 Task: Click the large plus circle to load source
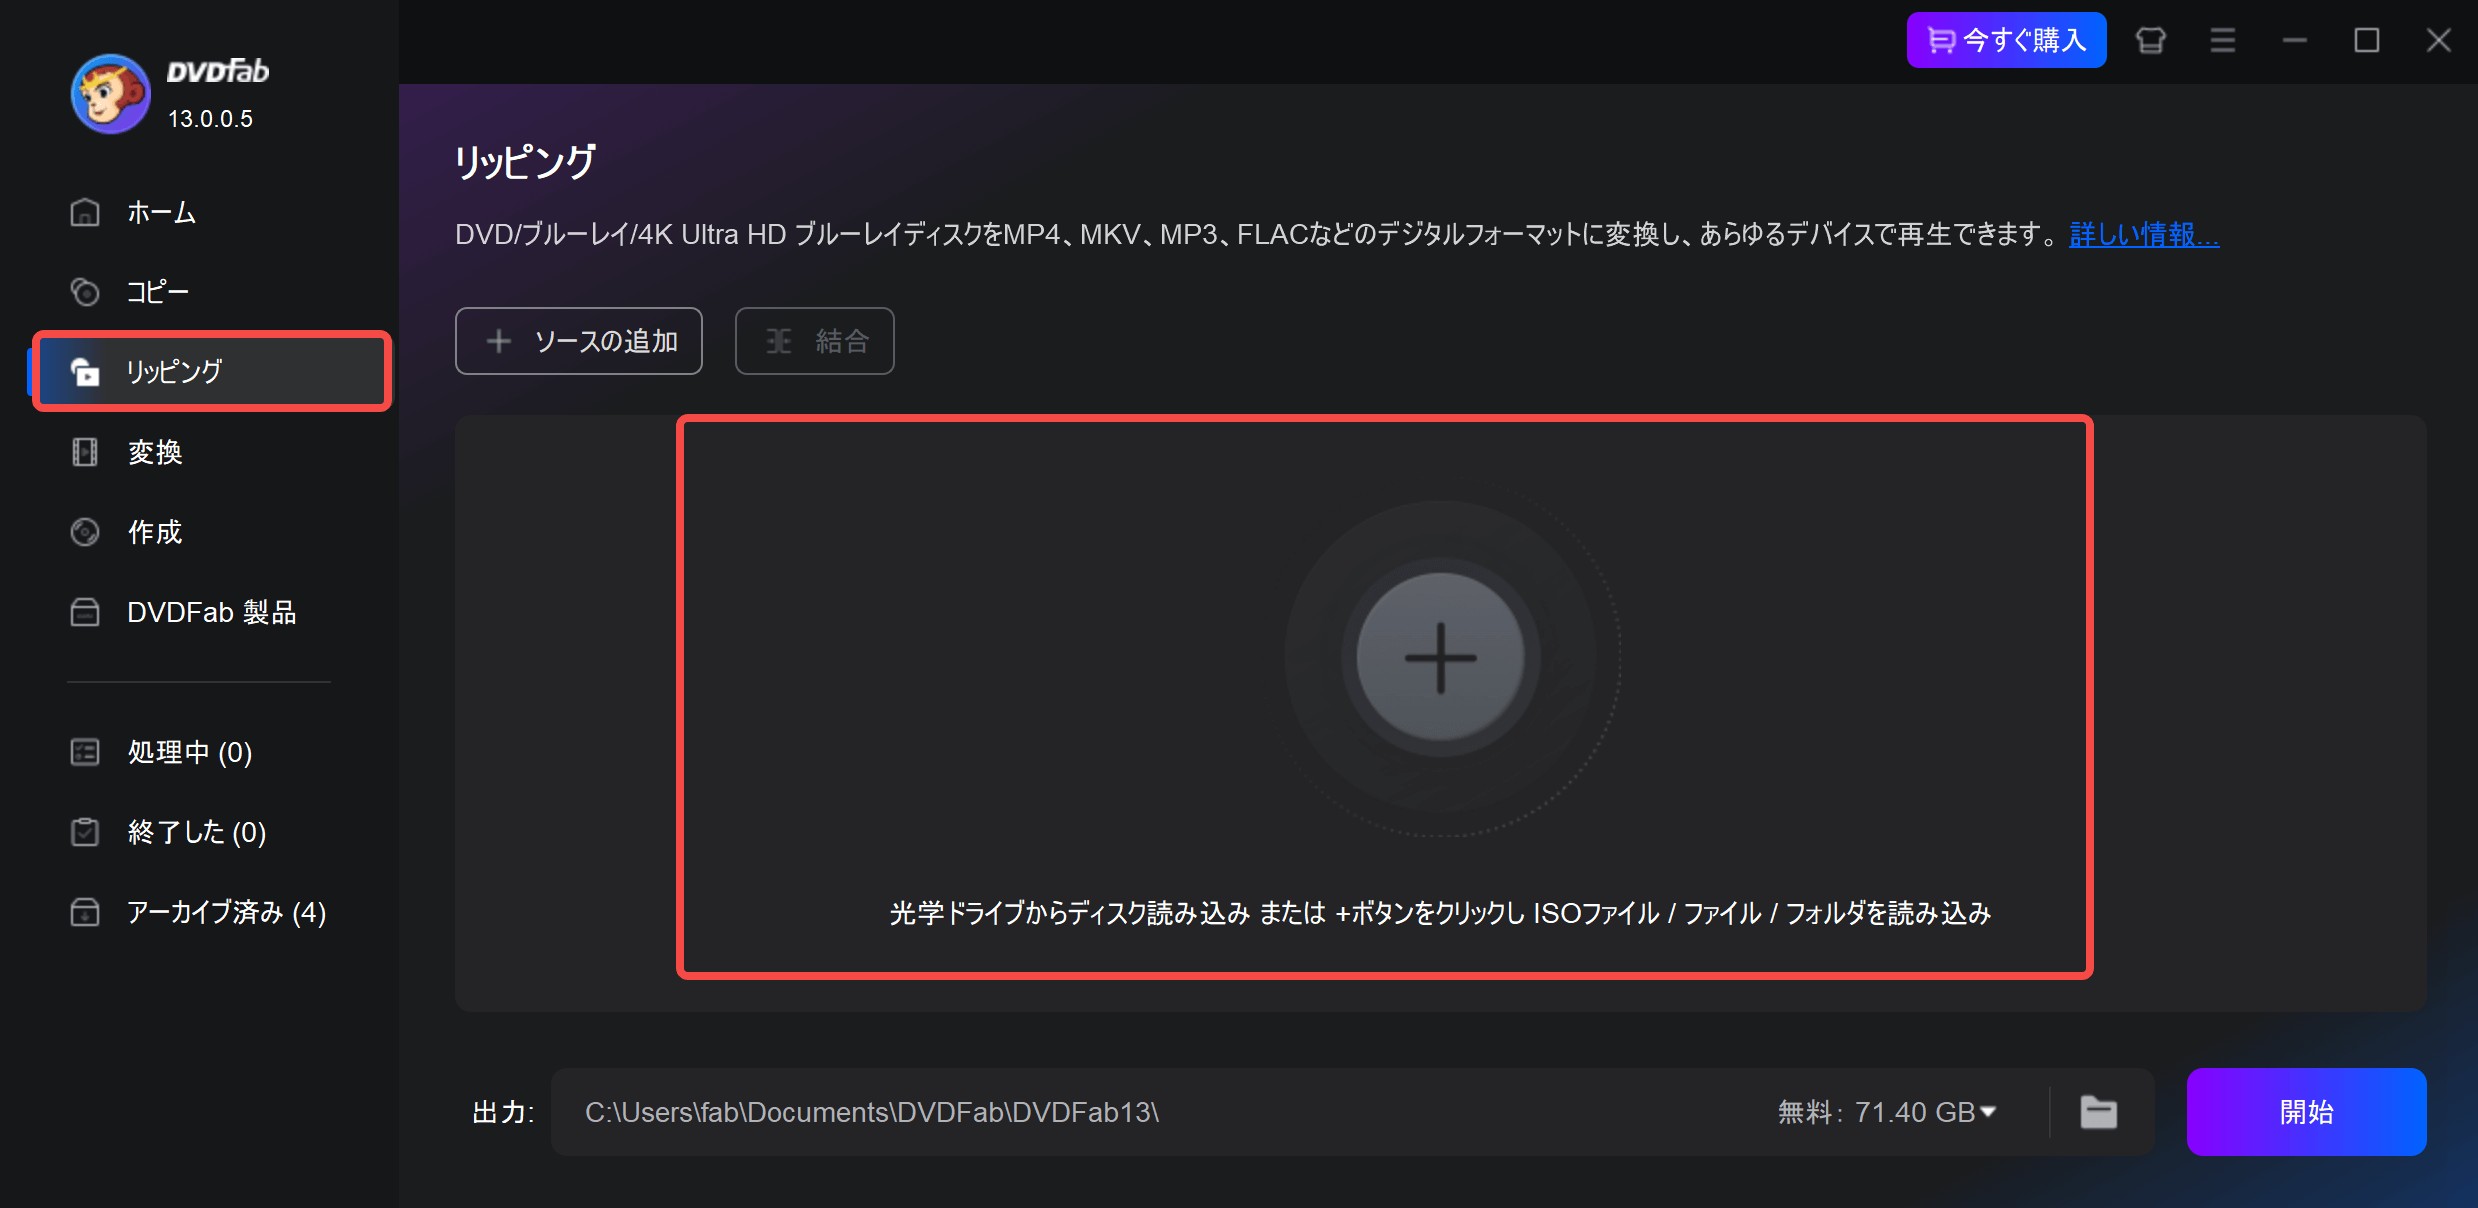[x=1440, y=657]
